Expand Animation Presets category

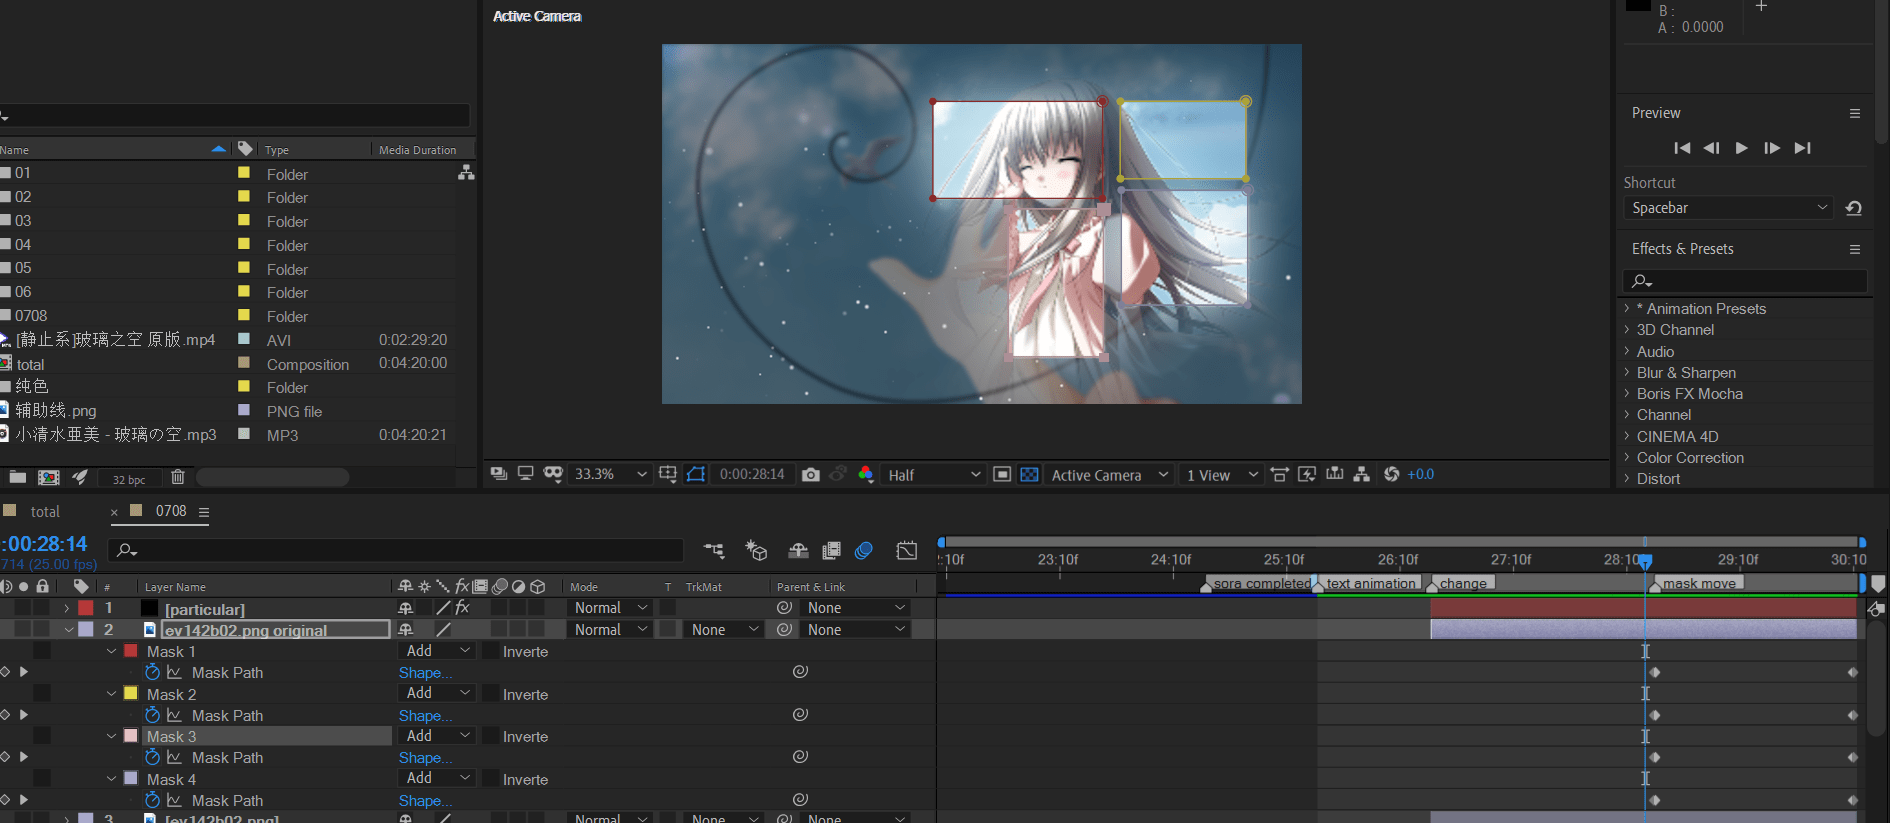[x=1627, y=308]
